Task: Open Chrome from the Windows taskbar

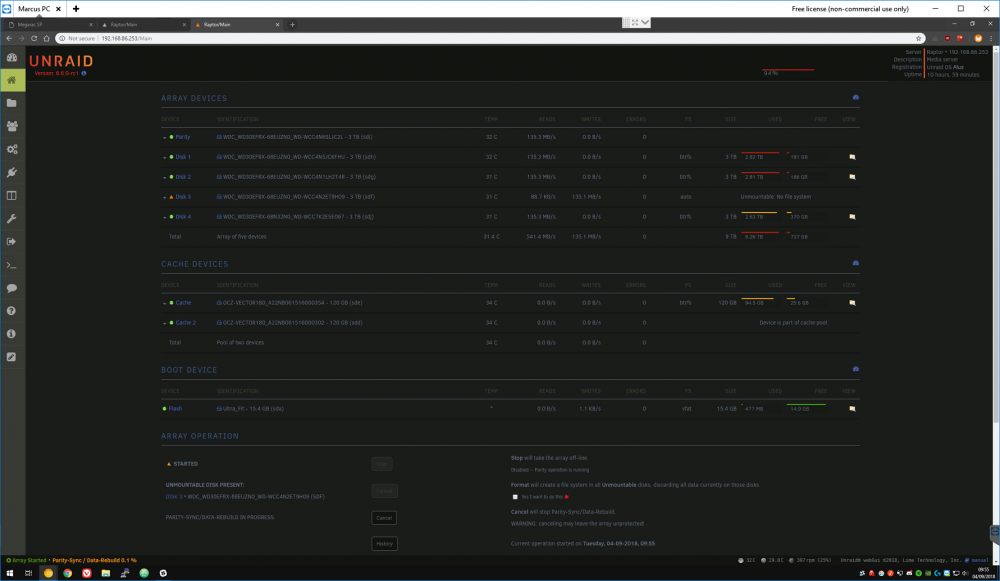Action: [x=68, y=573]
